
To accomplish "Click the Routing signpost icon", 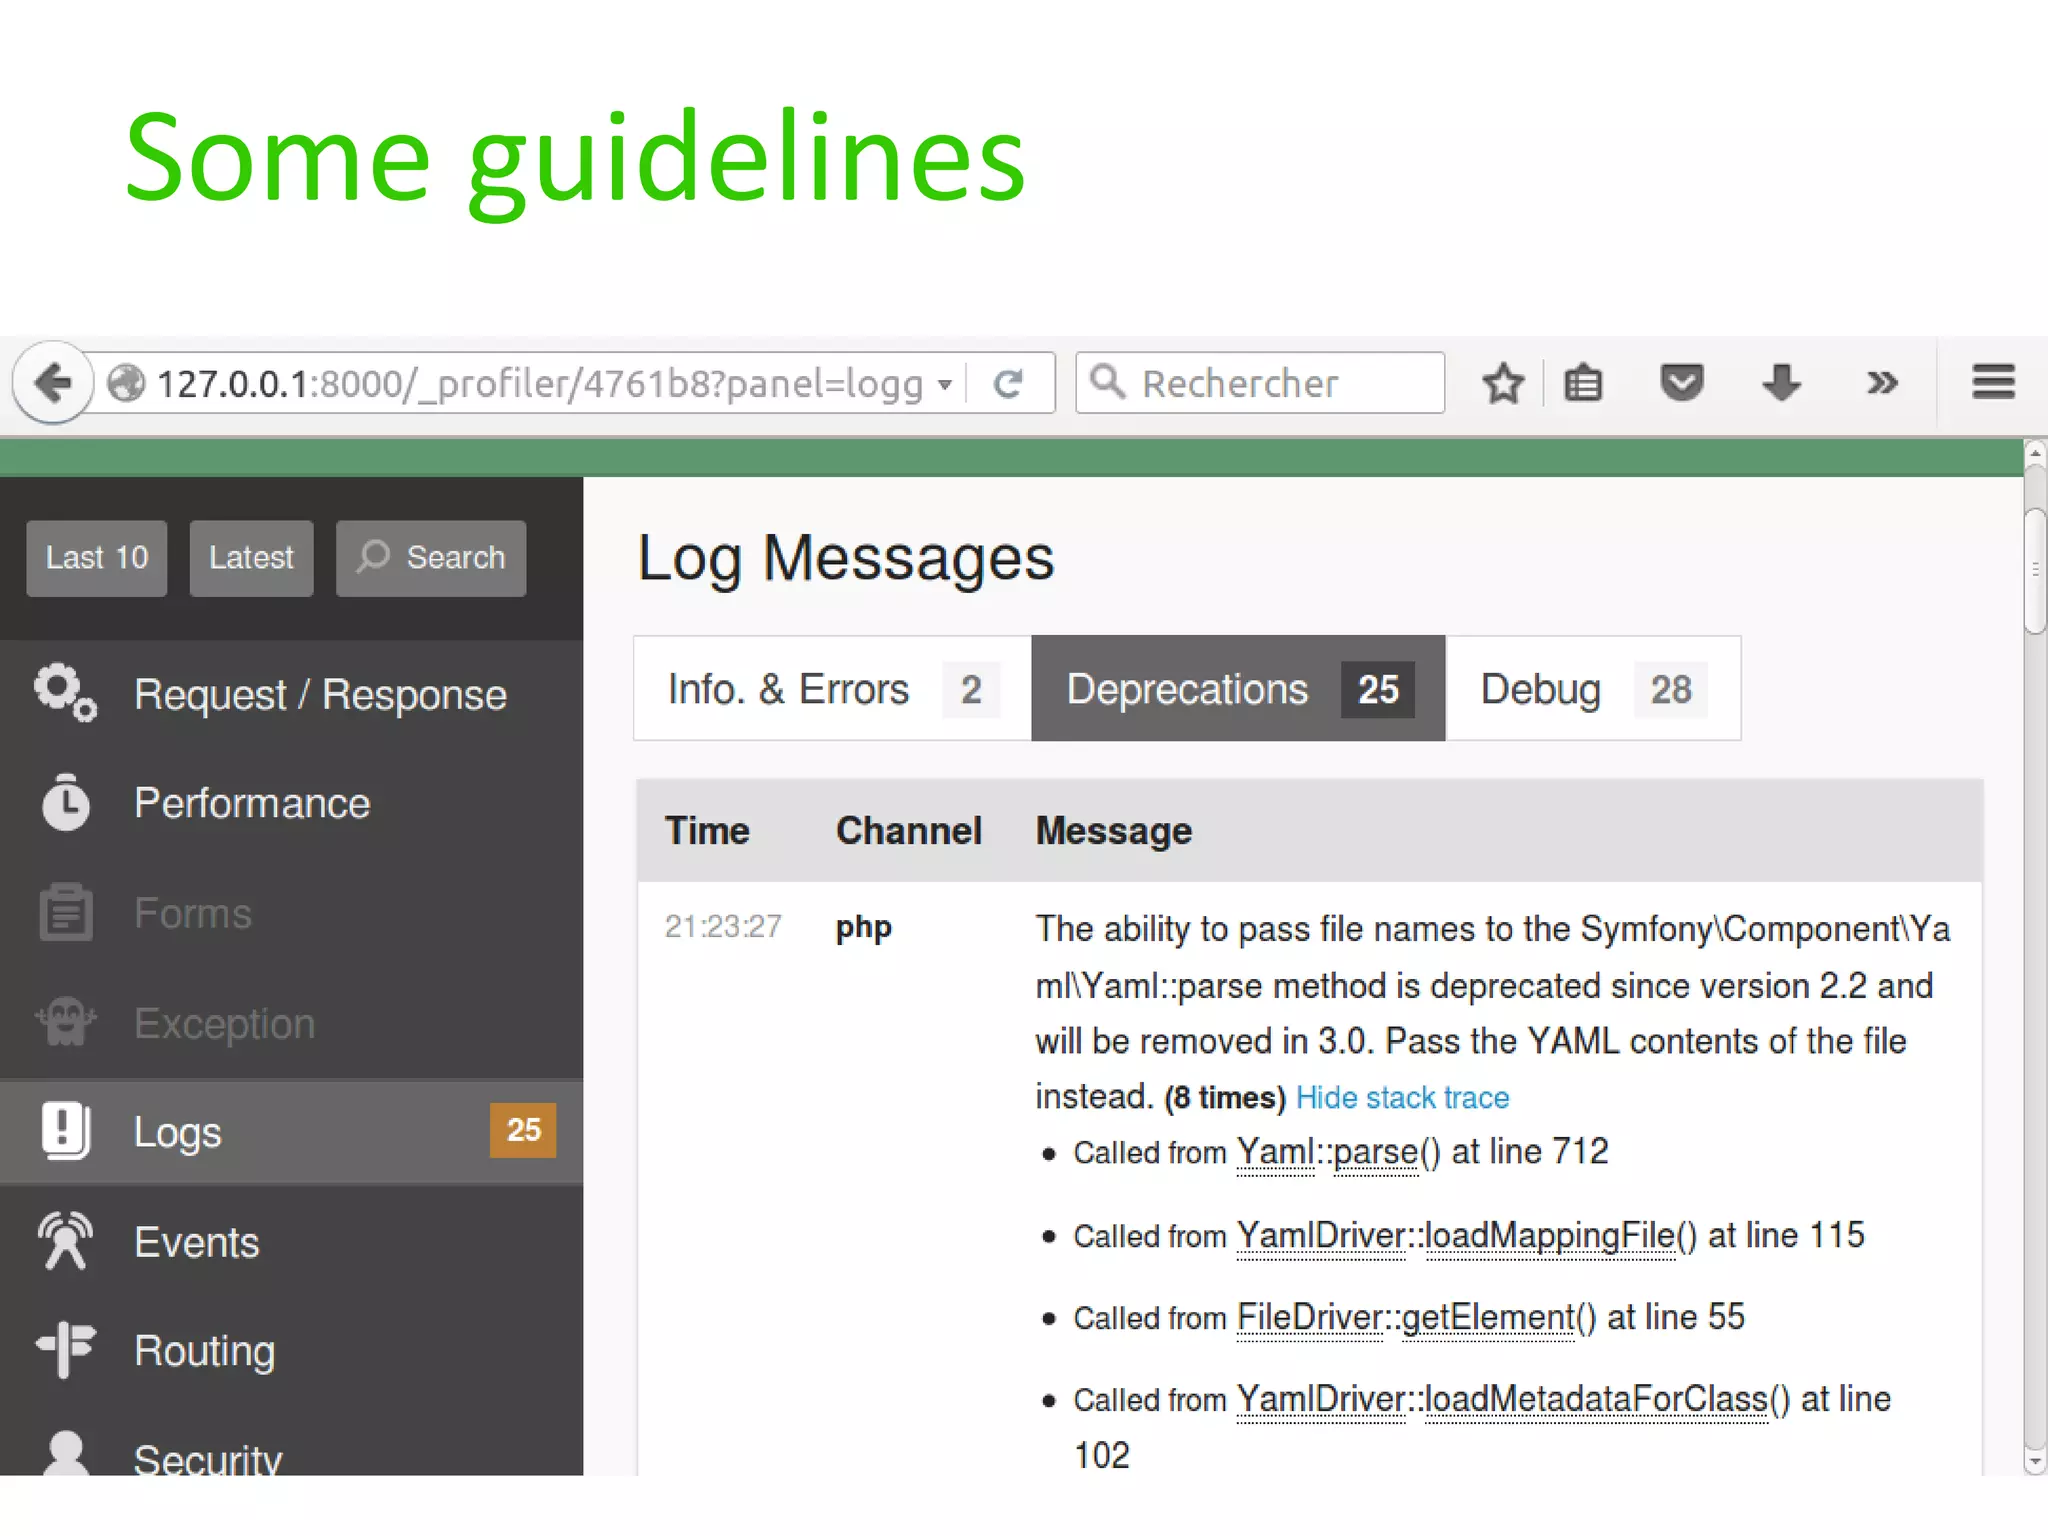I will [66, 1349].
